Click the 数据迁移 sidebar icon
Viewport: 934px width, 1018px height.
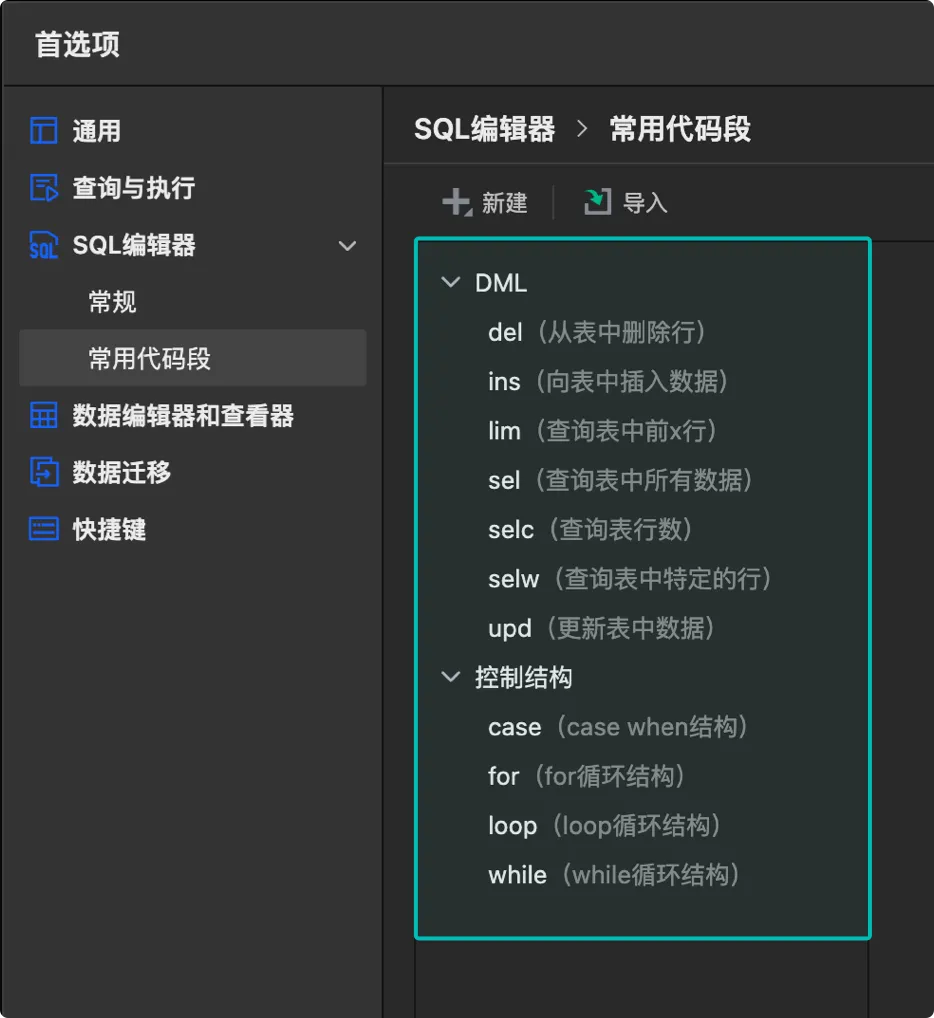tap(43, 472)
